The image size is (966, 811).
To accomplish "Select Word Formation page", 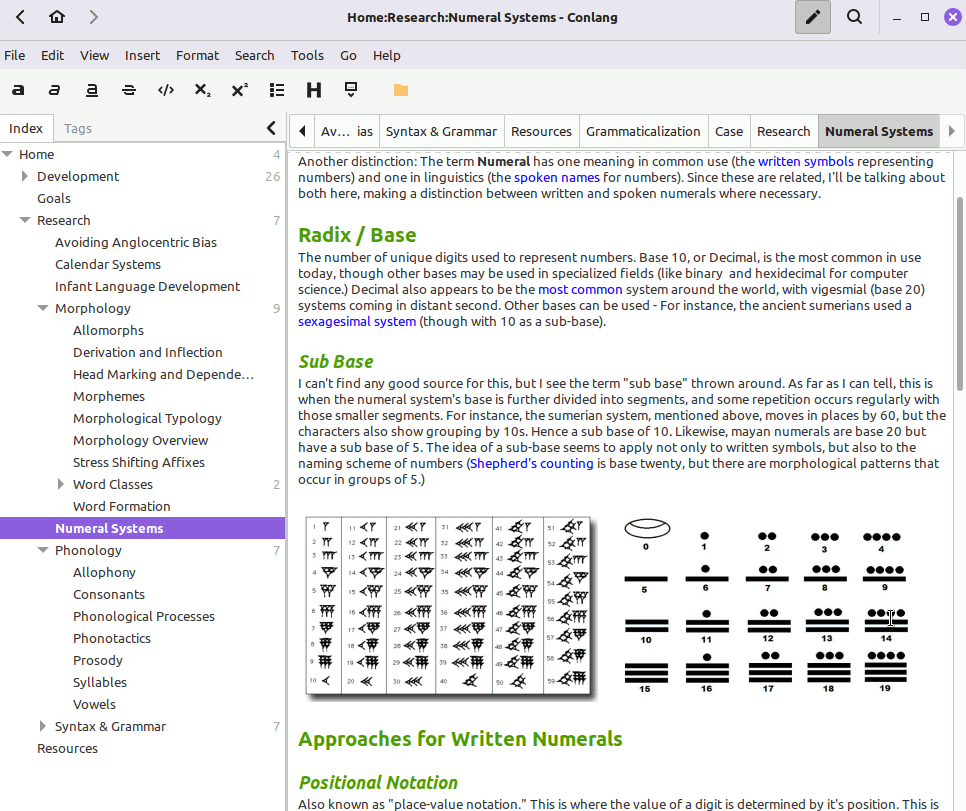I will 121,507.
